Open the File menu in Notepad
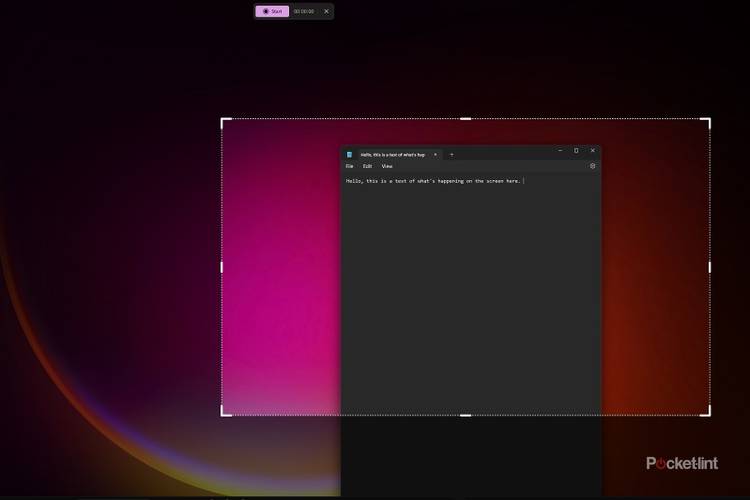The height and width of the screenshot is (500, 750). [350, 166]
